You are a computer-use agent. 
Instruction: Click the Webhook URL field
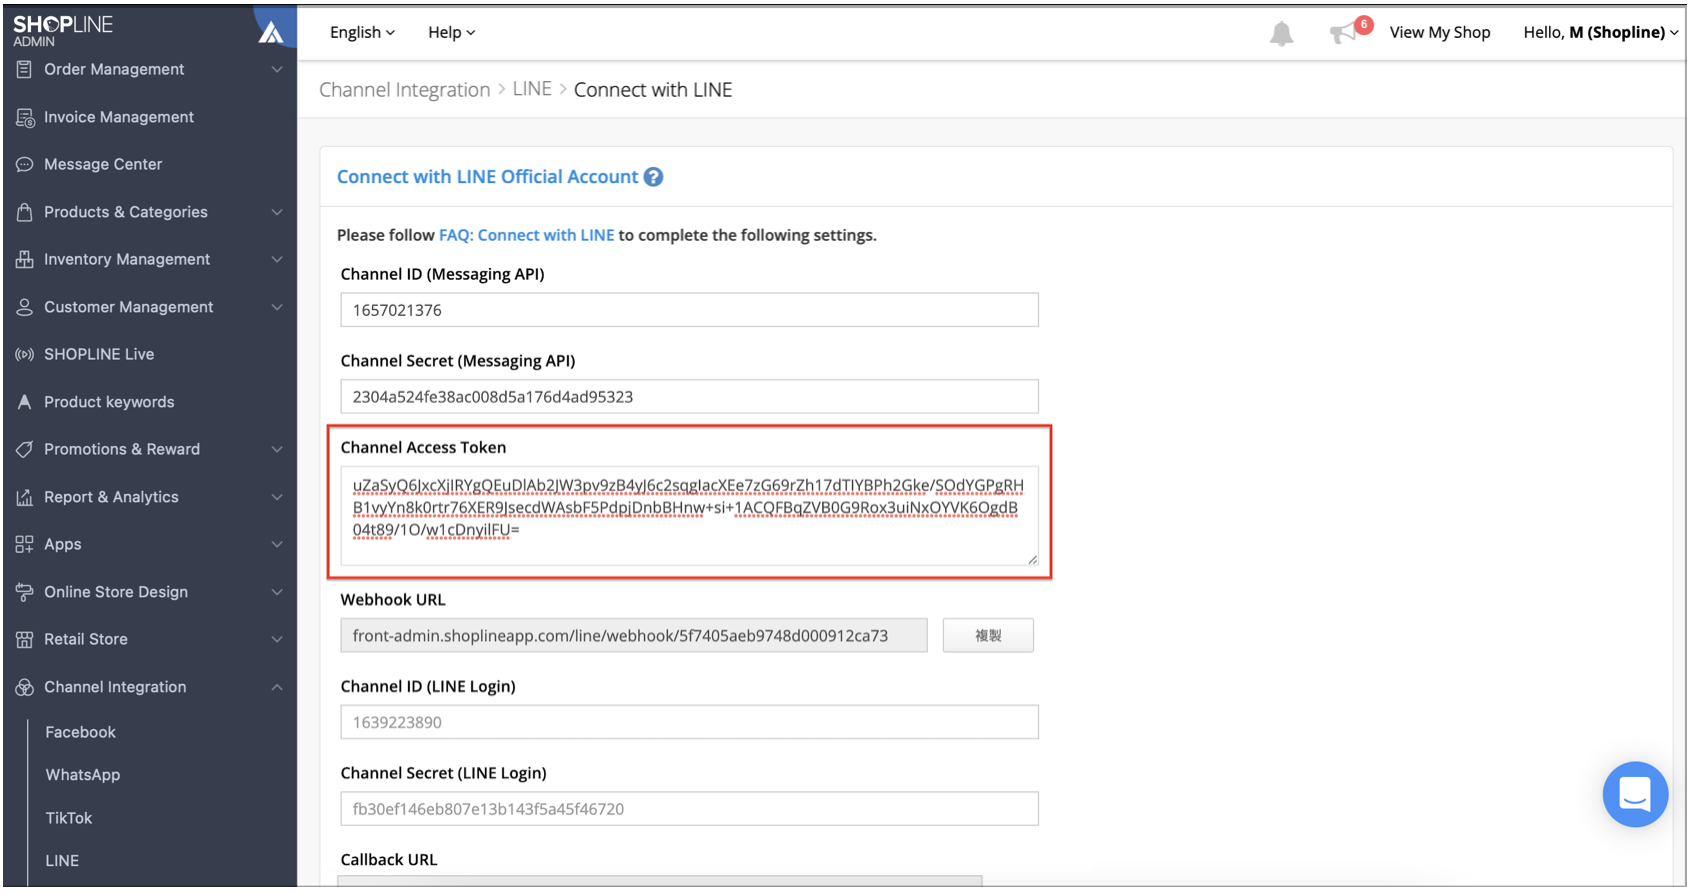(x=634, y=635)
